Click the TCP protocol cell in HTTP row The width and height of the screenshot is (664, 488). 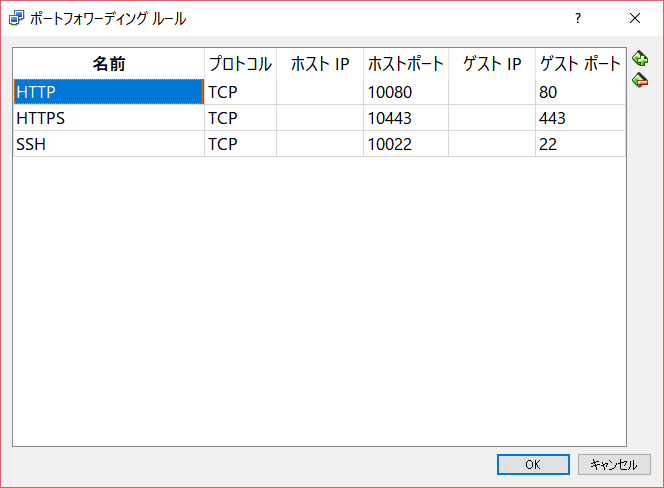pyautogui.click(x=241, y=92)
